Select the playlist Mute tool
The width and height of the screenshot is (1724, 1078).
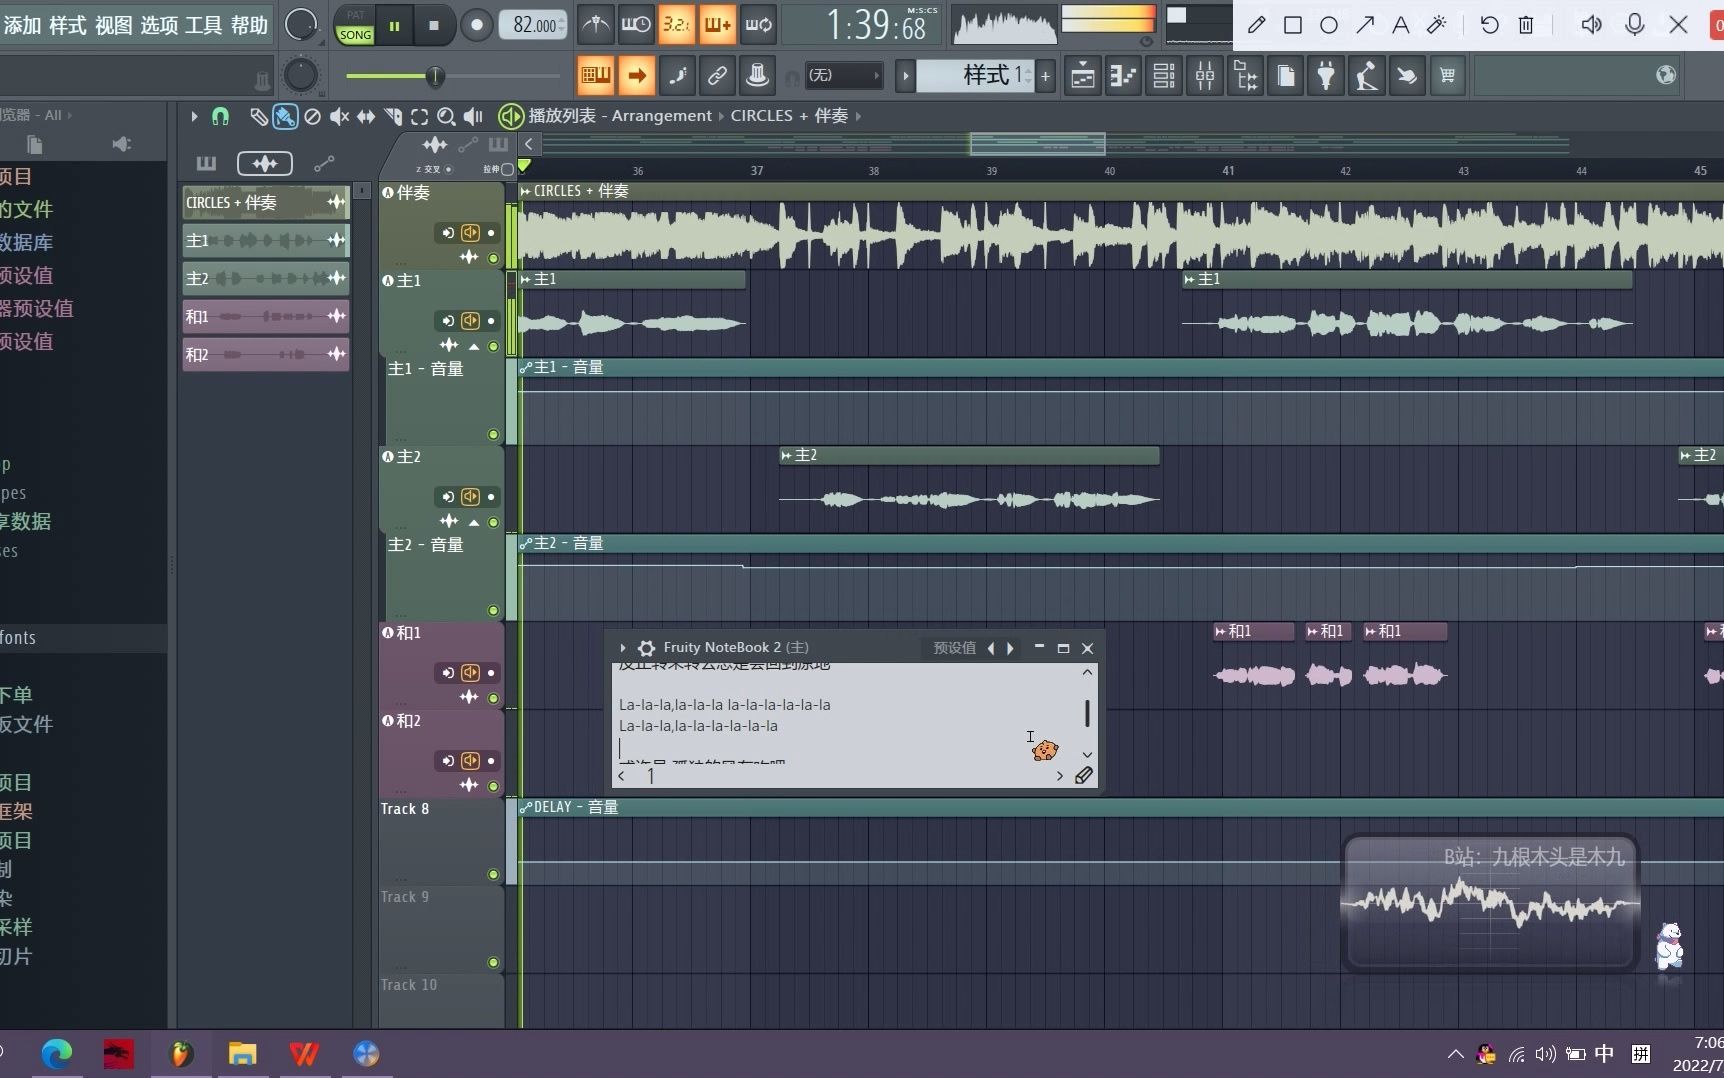pyautogui.click(x=339, y=117)
